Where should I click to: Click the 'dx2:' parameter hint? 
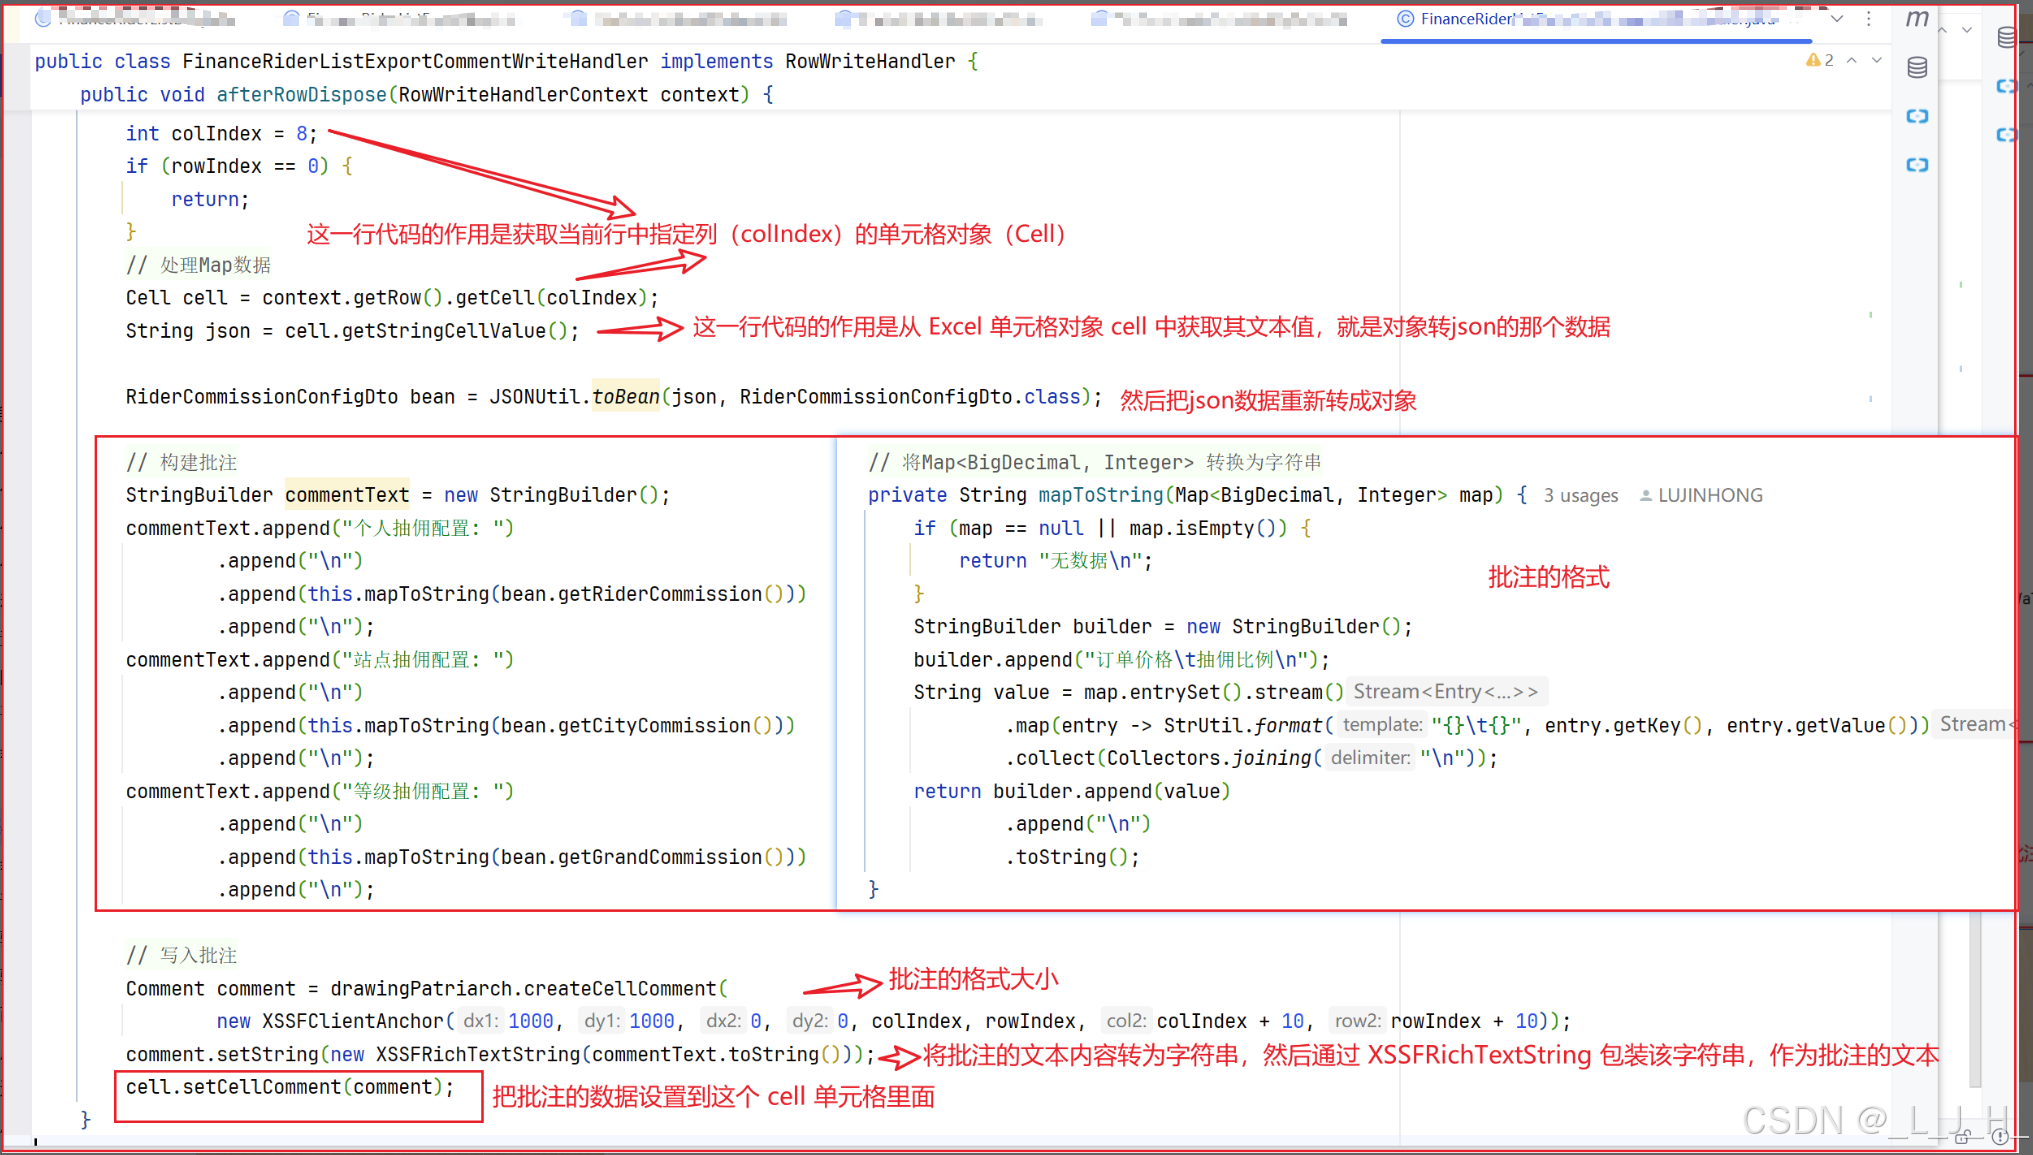click(723, 1021)
